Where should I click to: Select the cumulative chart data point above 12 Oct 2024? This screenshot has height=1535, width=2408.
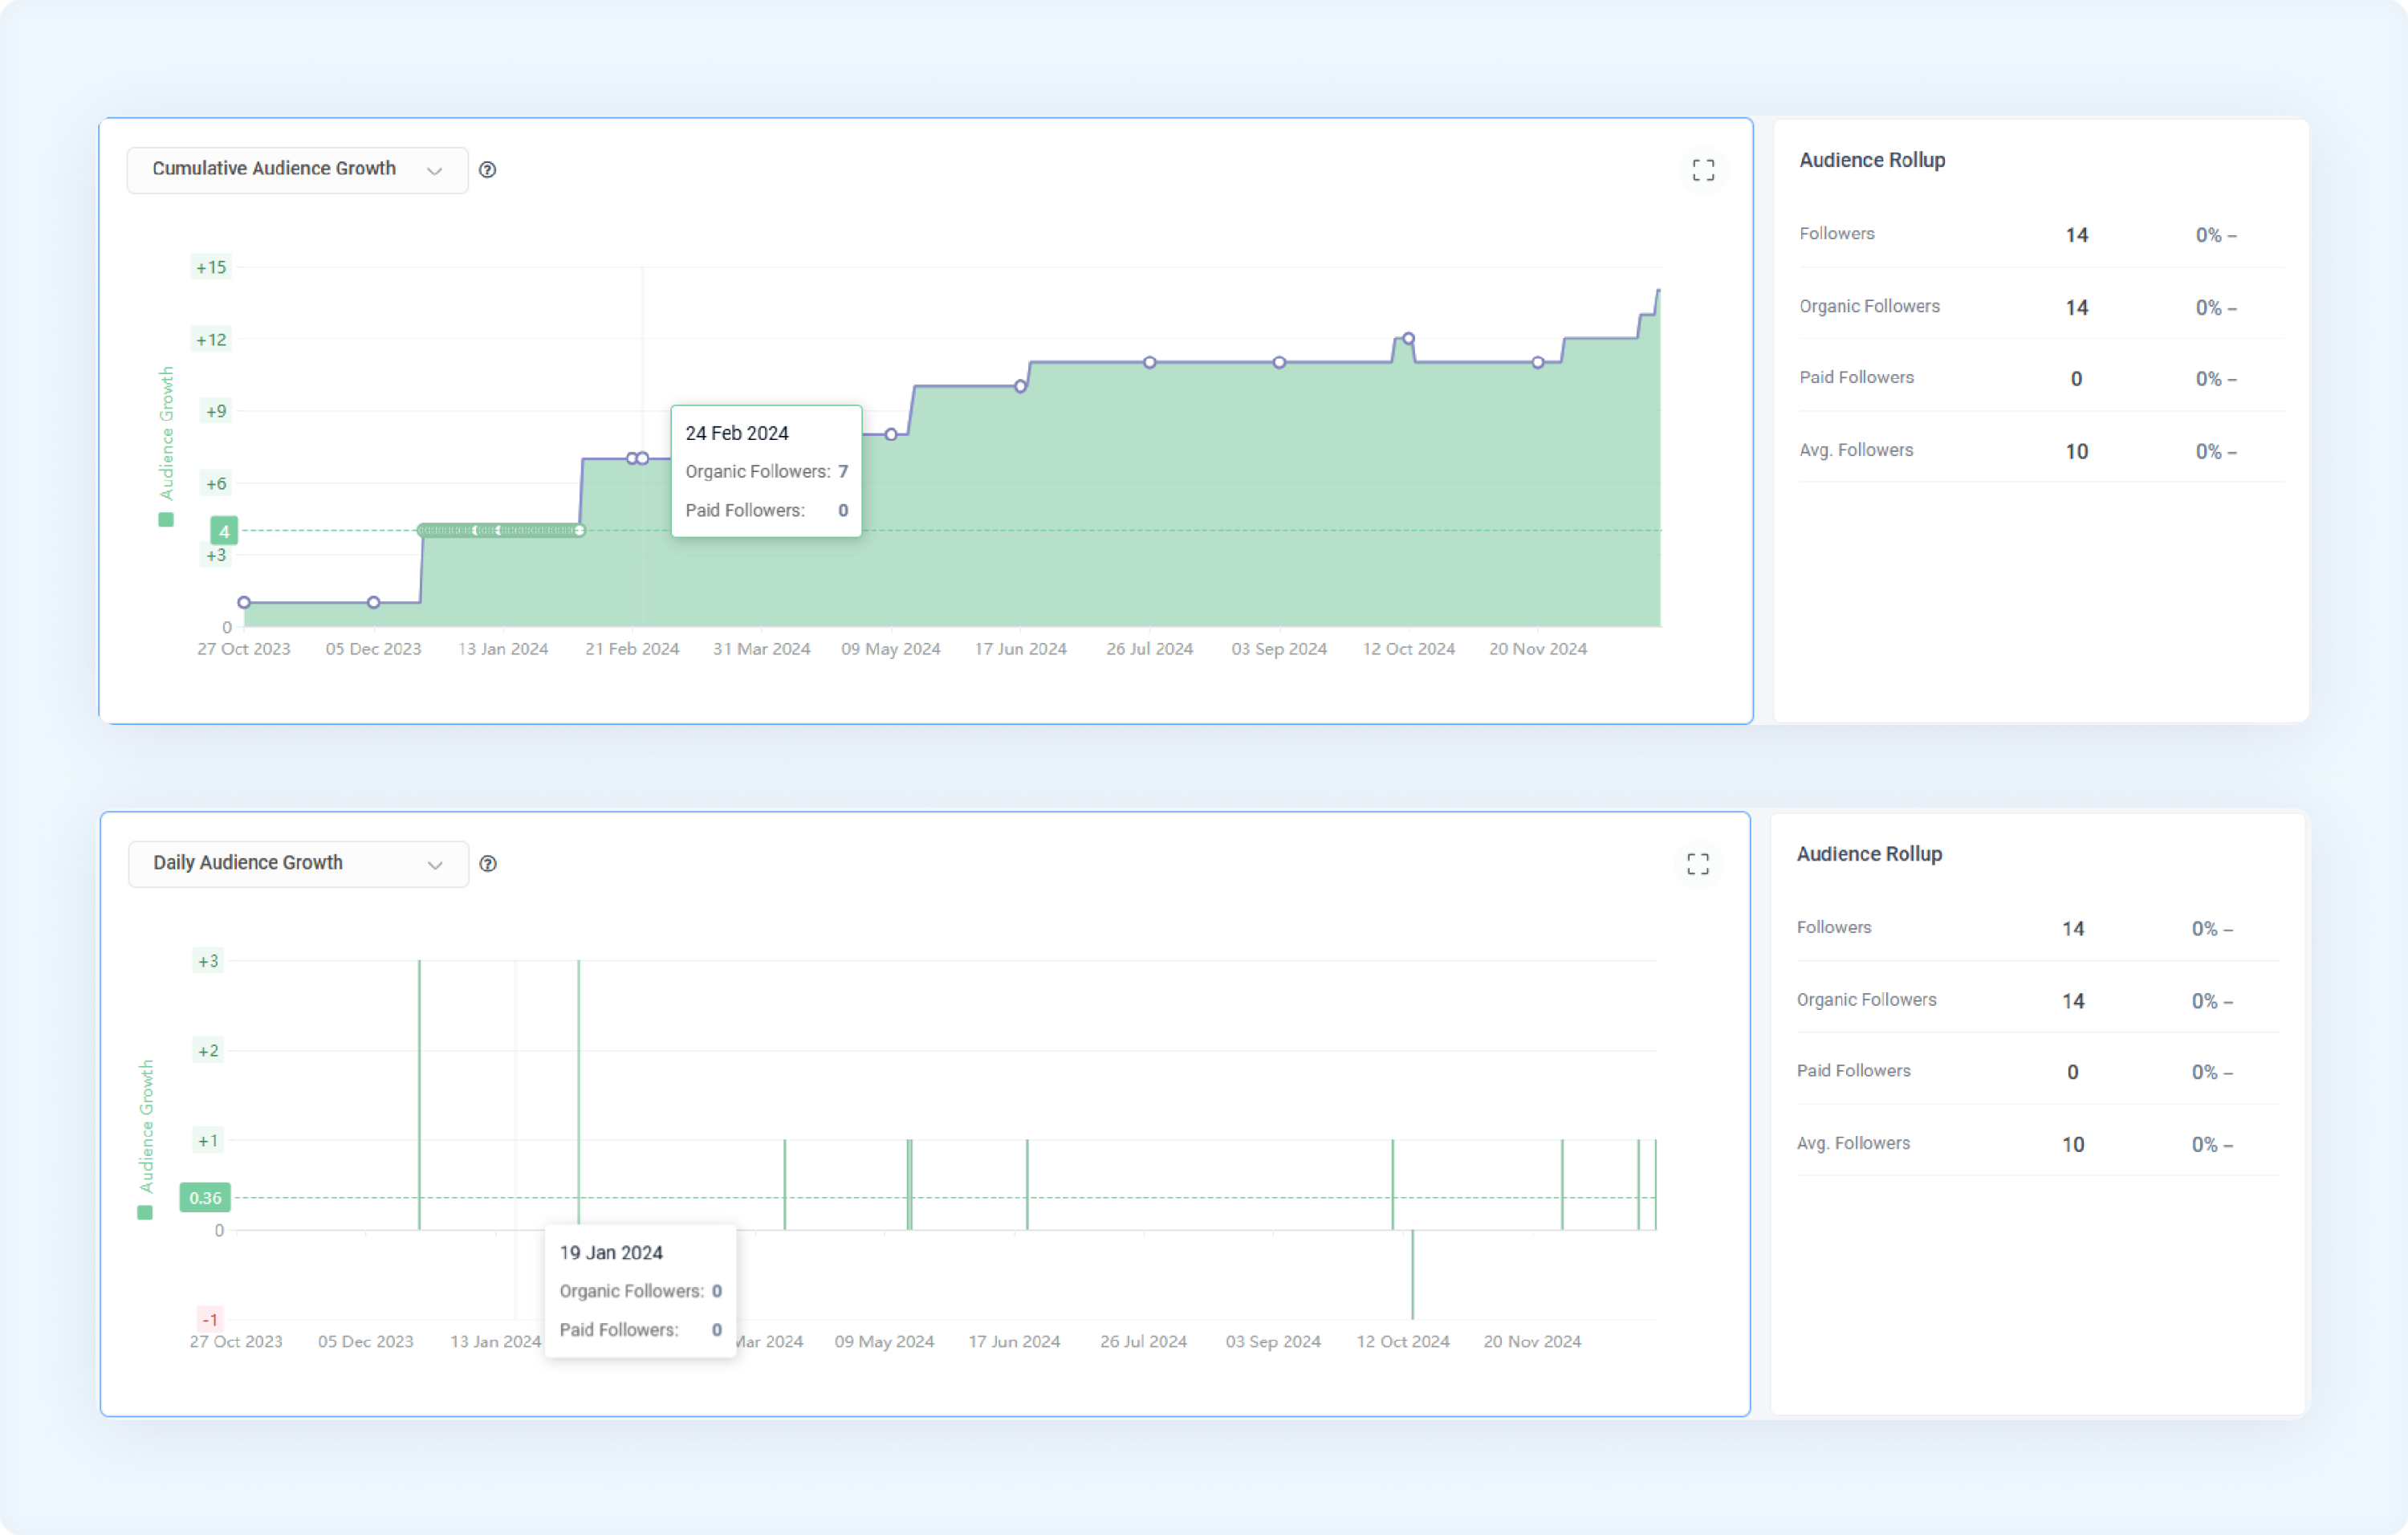pos(1408,339)
